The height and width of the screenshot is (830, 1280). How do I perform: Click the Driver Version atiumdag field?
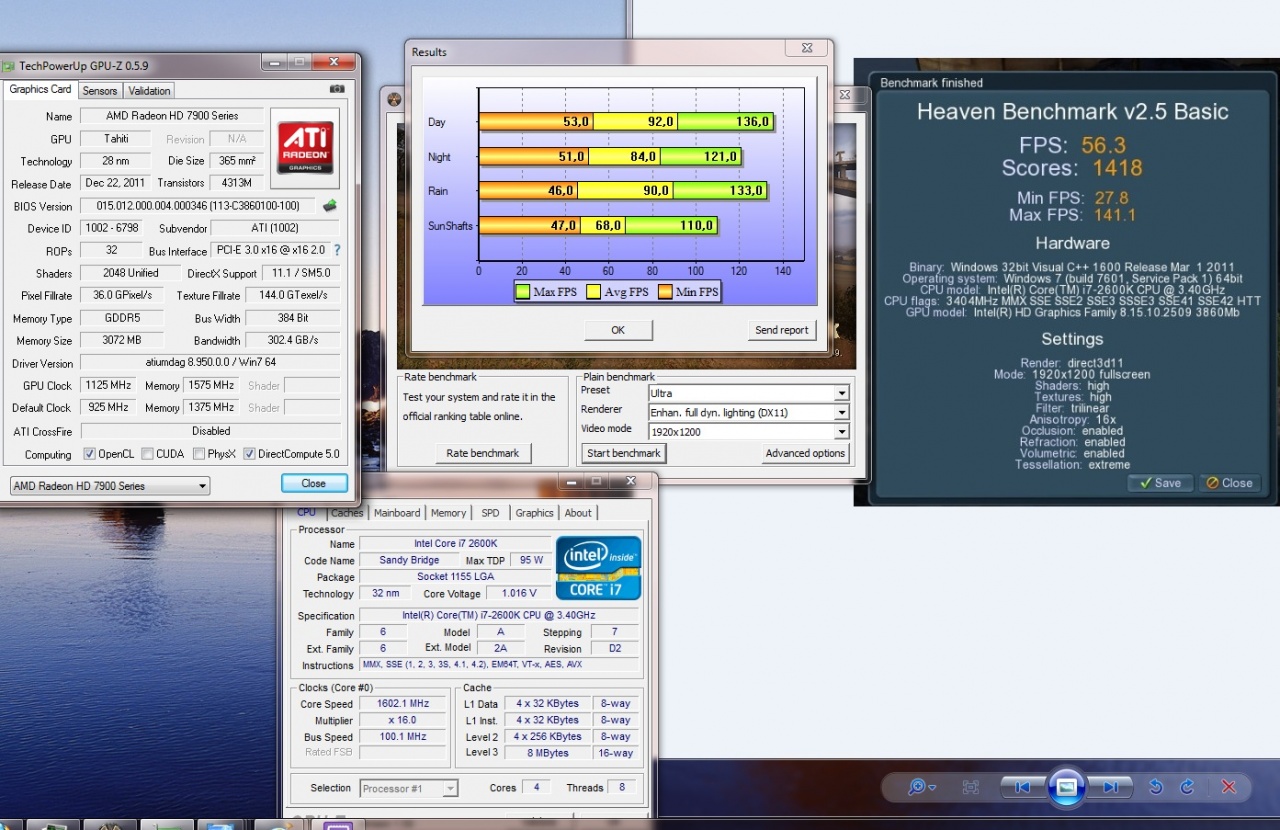tap(210, 363)
